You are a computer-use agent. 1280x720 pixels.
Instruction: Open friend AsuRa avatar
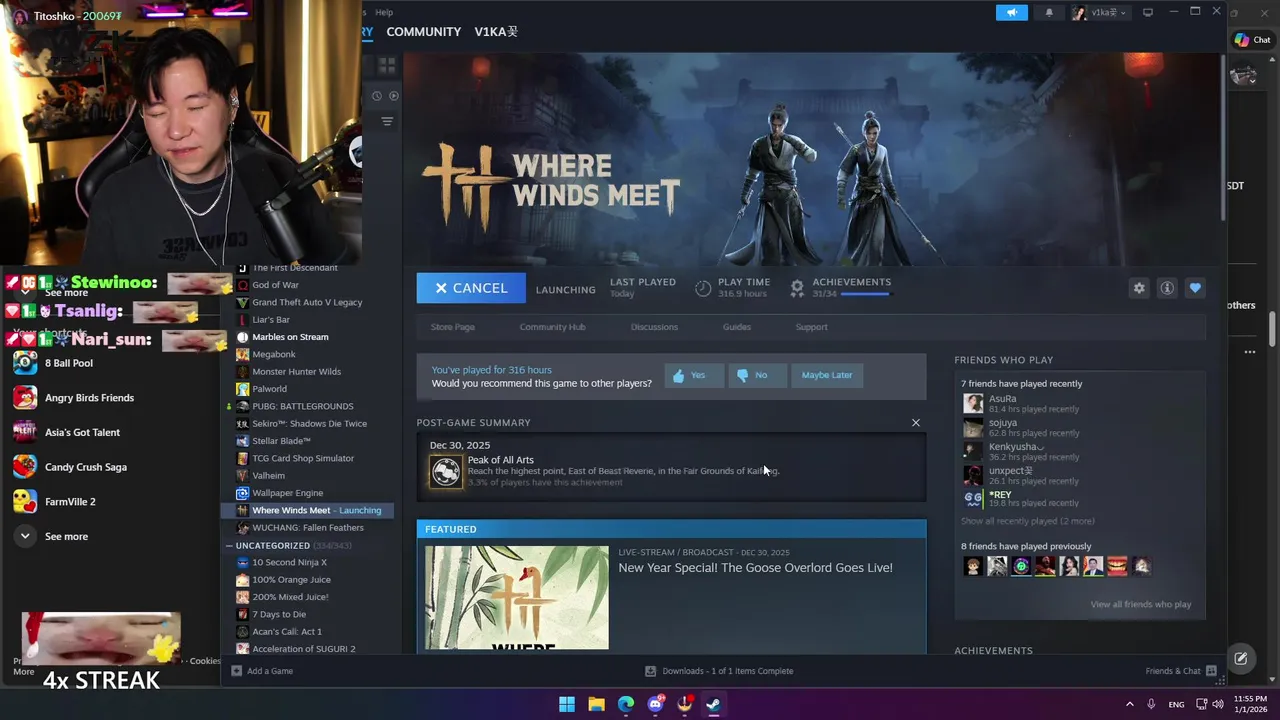[x=973, y=404]
